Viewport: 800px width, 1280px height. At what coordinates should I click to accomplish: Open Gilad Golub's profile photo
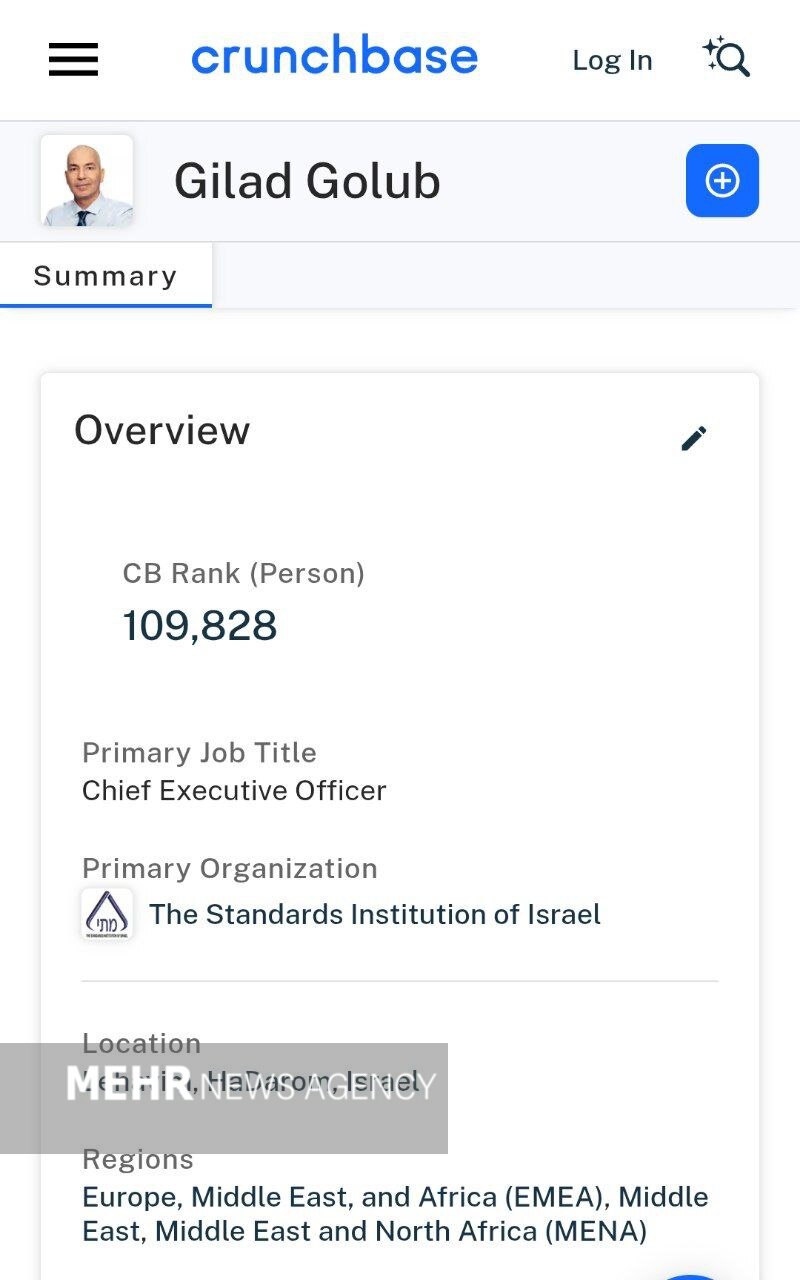[x=87, y=181]
